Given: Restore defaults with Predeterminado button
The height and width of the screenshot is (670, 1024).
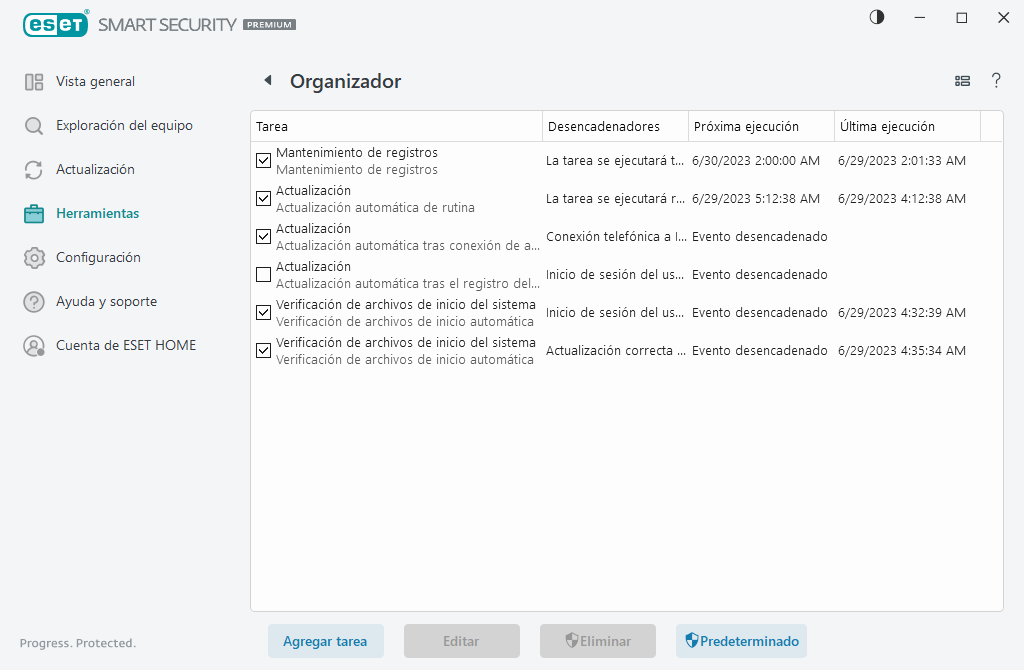Looking at the screenshot, I should 741,641.
